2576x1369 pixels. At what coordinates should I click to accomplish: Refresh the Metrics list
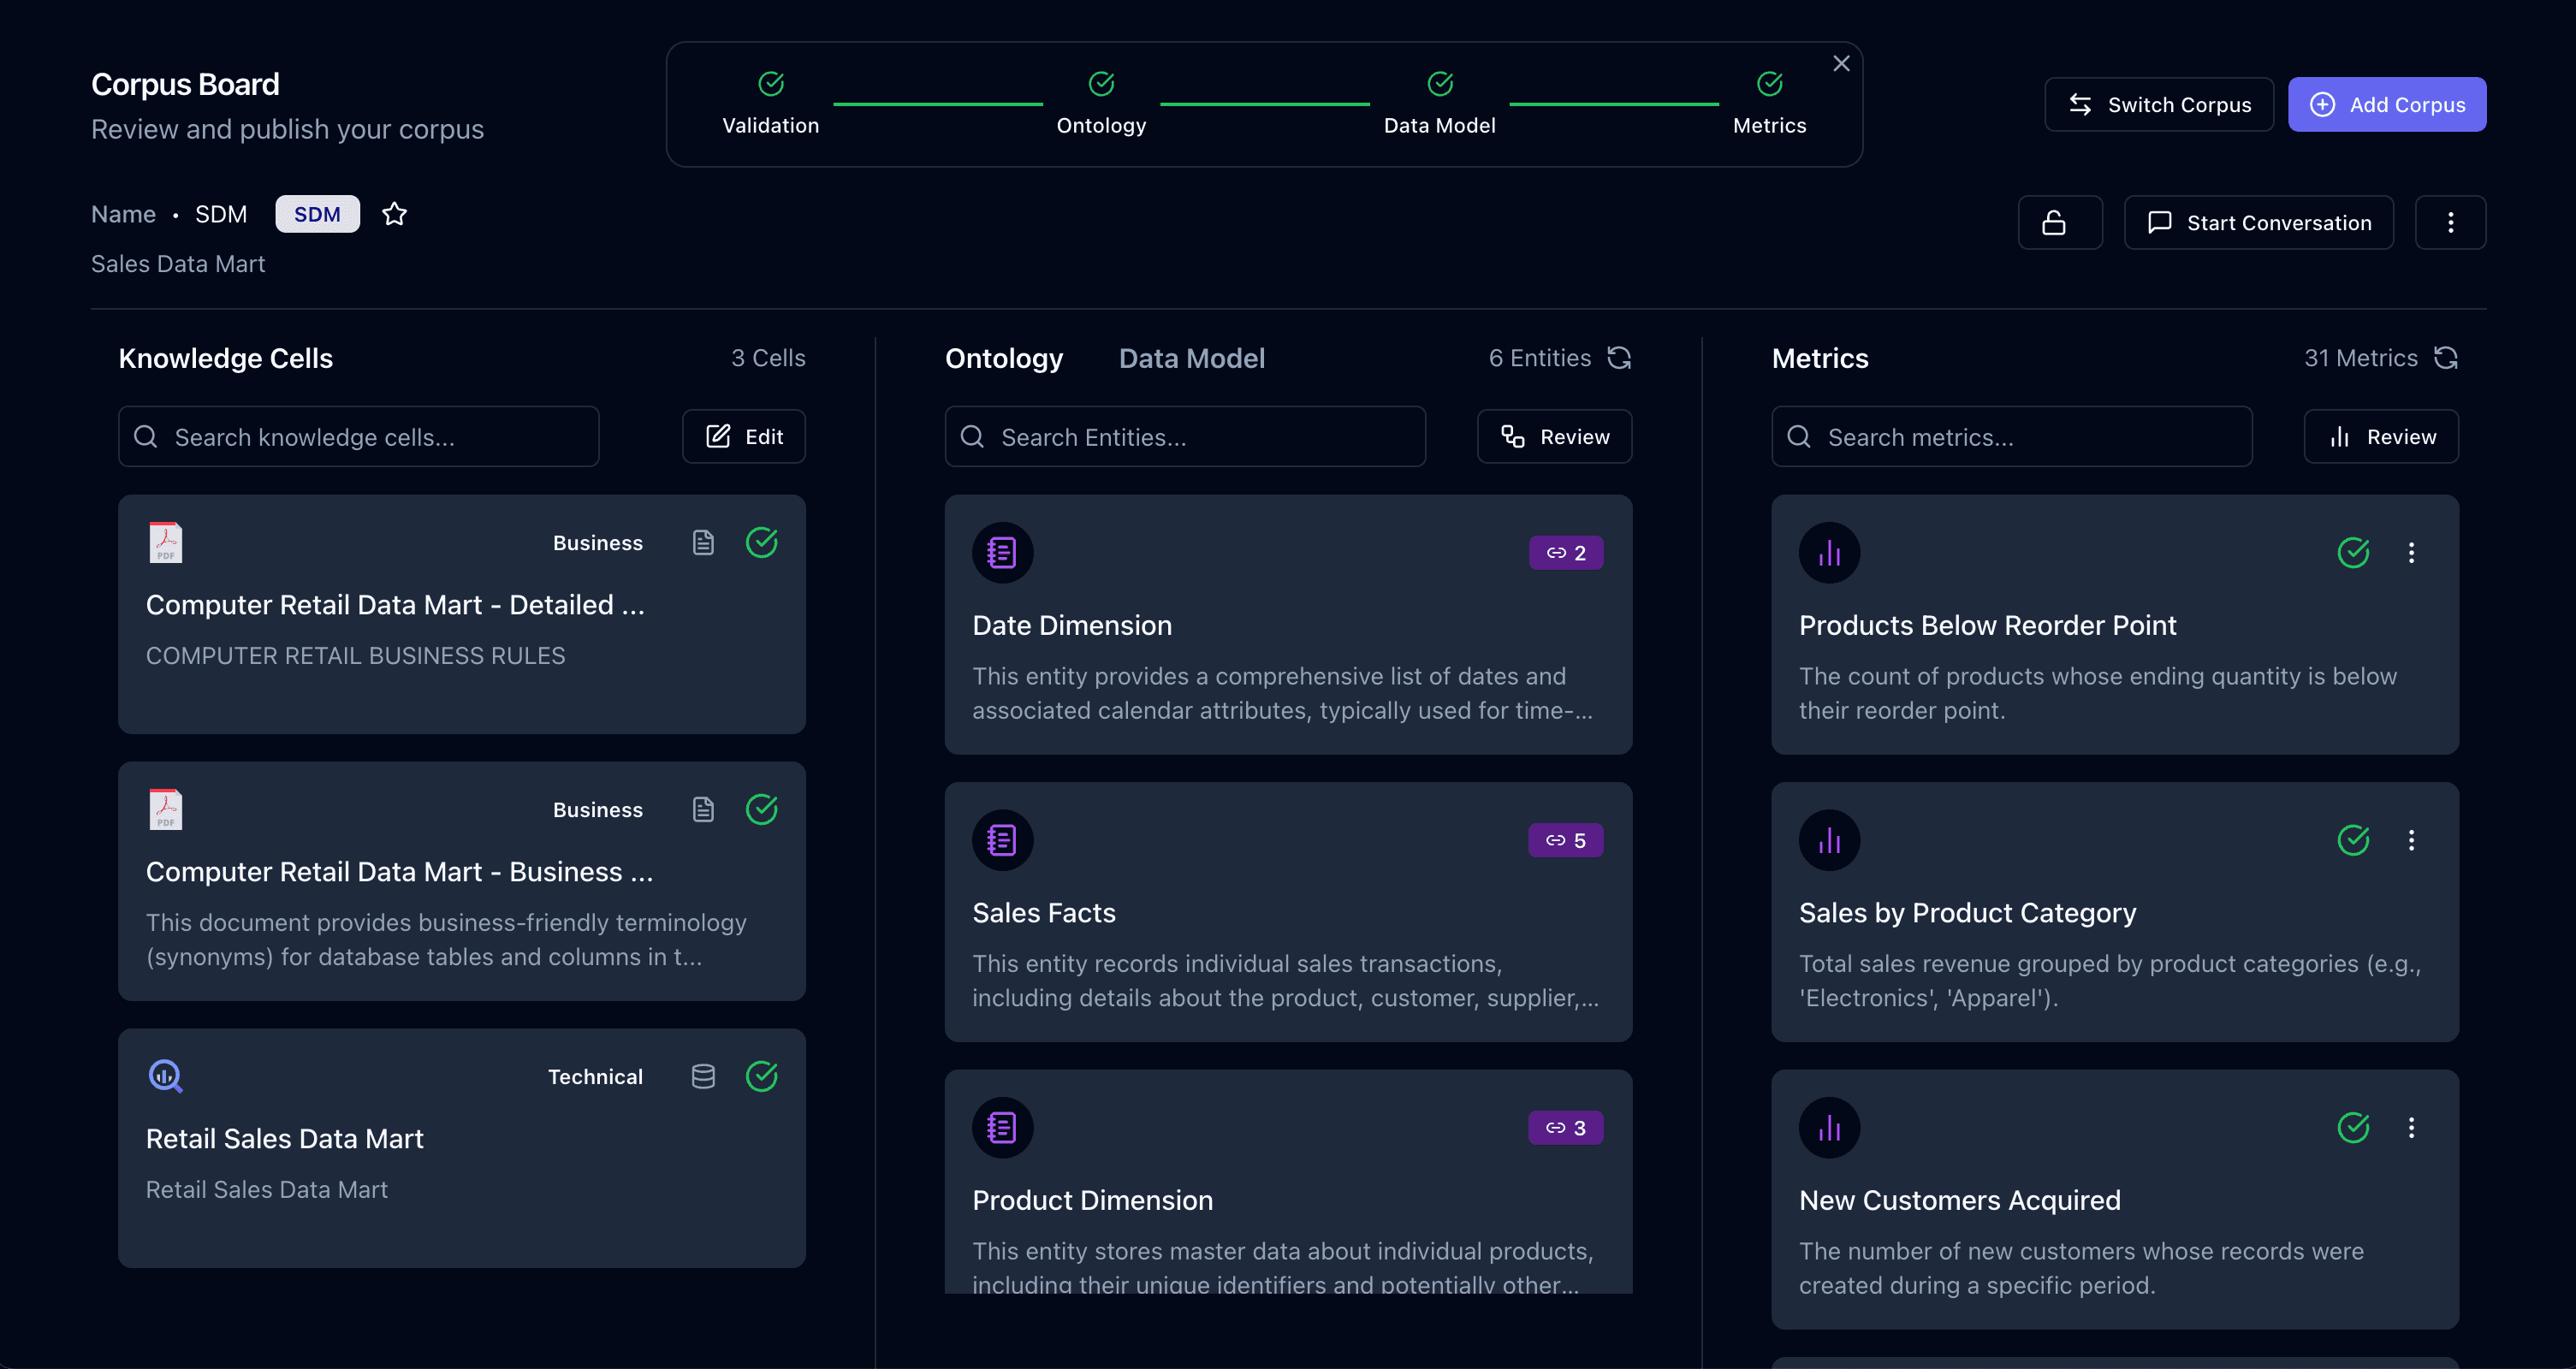point(2445,357)
